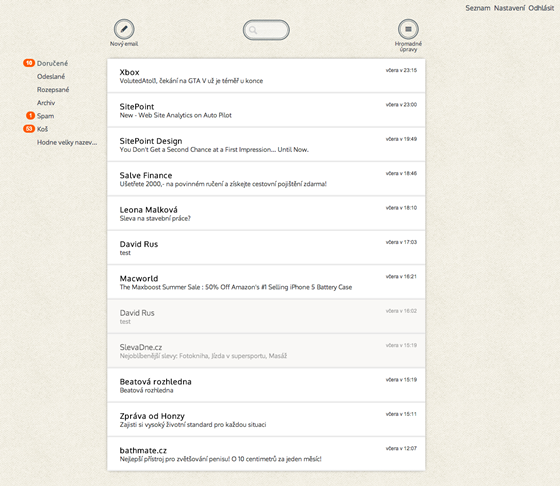Image resolution: width=560 pixels, height=486 pixels.
Task: Open the Hodne velky nazev folder
Action: pyautogui.click(x=67, y=142)
